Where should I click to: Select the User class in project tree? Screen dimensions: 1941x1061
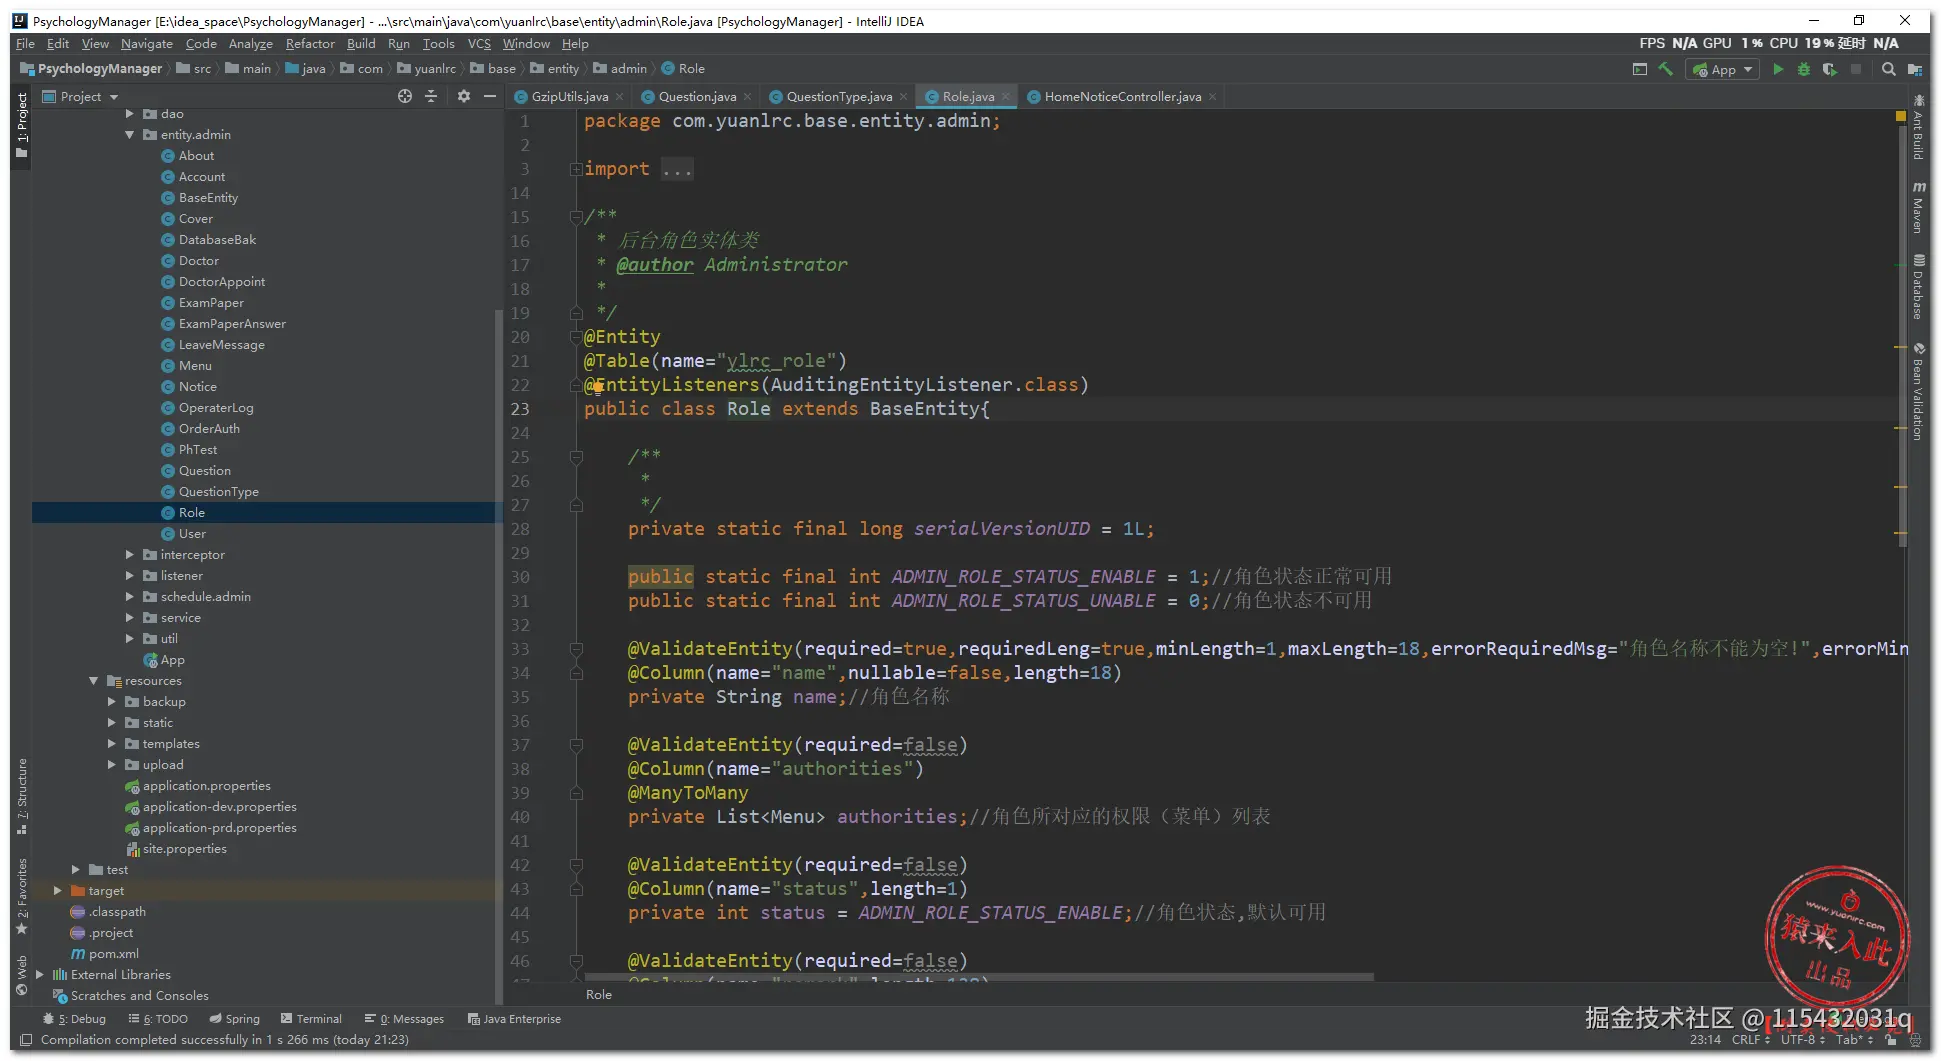click(x=192, y=534)
